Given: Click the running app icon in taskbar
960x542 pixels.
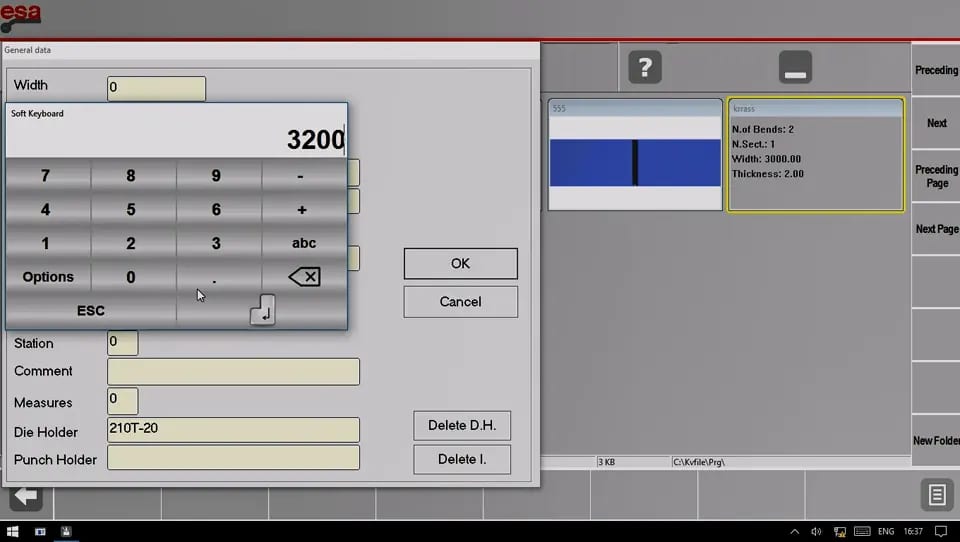Looking at the screenshot, I should click(66, 531).
